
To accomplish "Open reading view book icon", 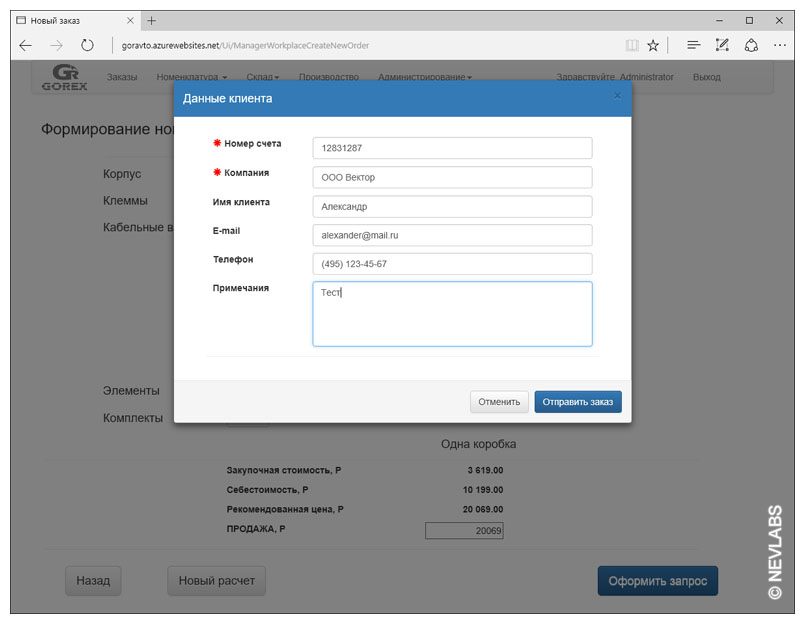I will coord(631,45).
